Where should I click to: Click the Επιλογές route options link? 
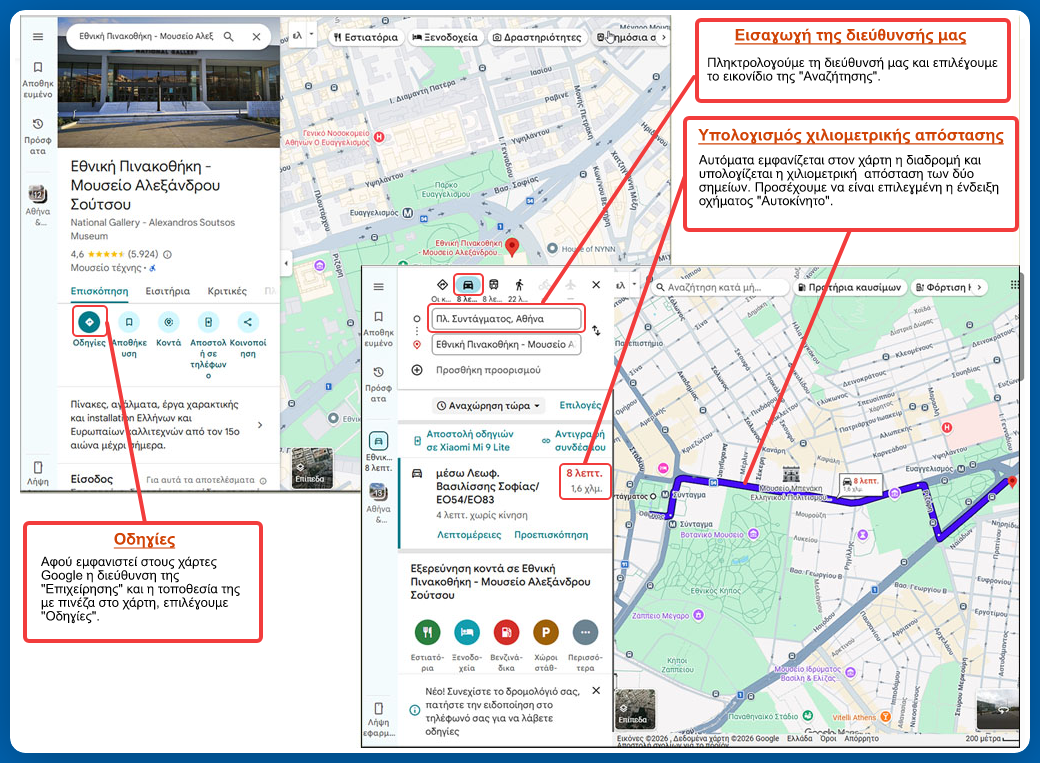click(x=580, y=405)
